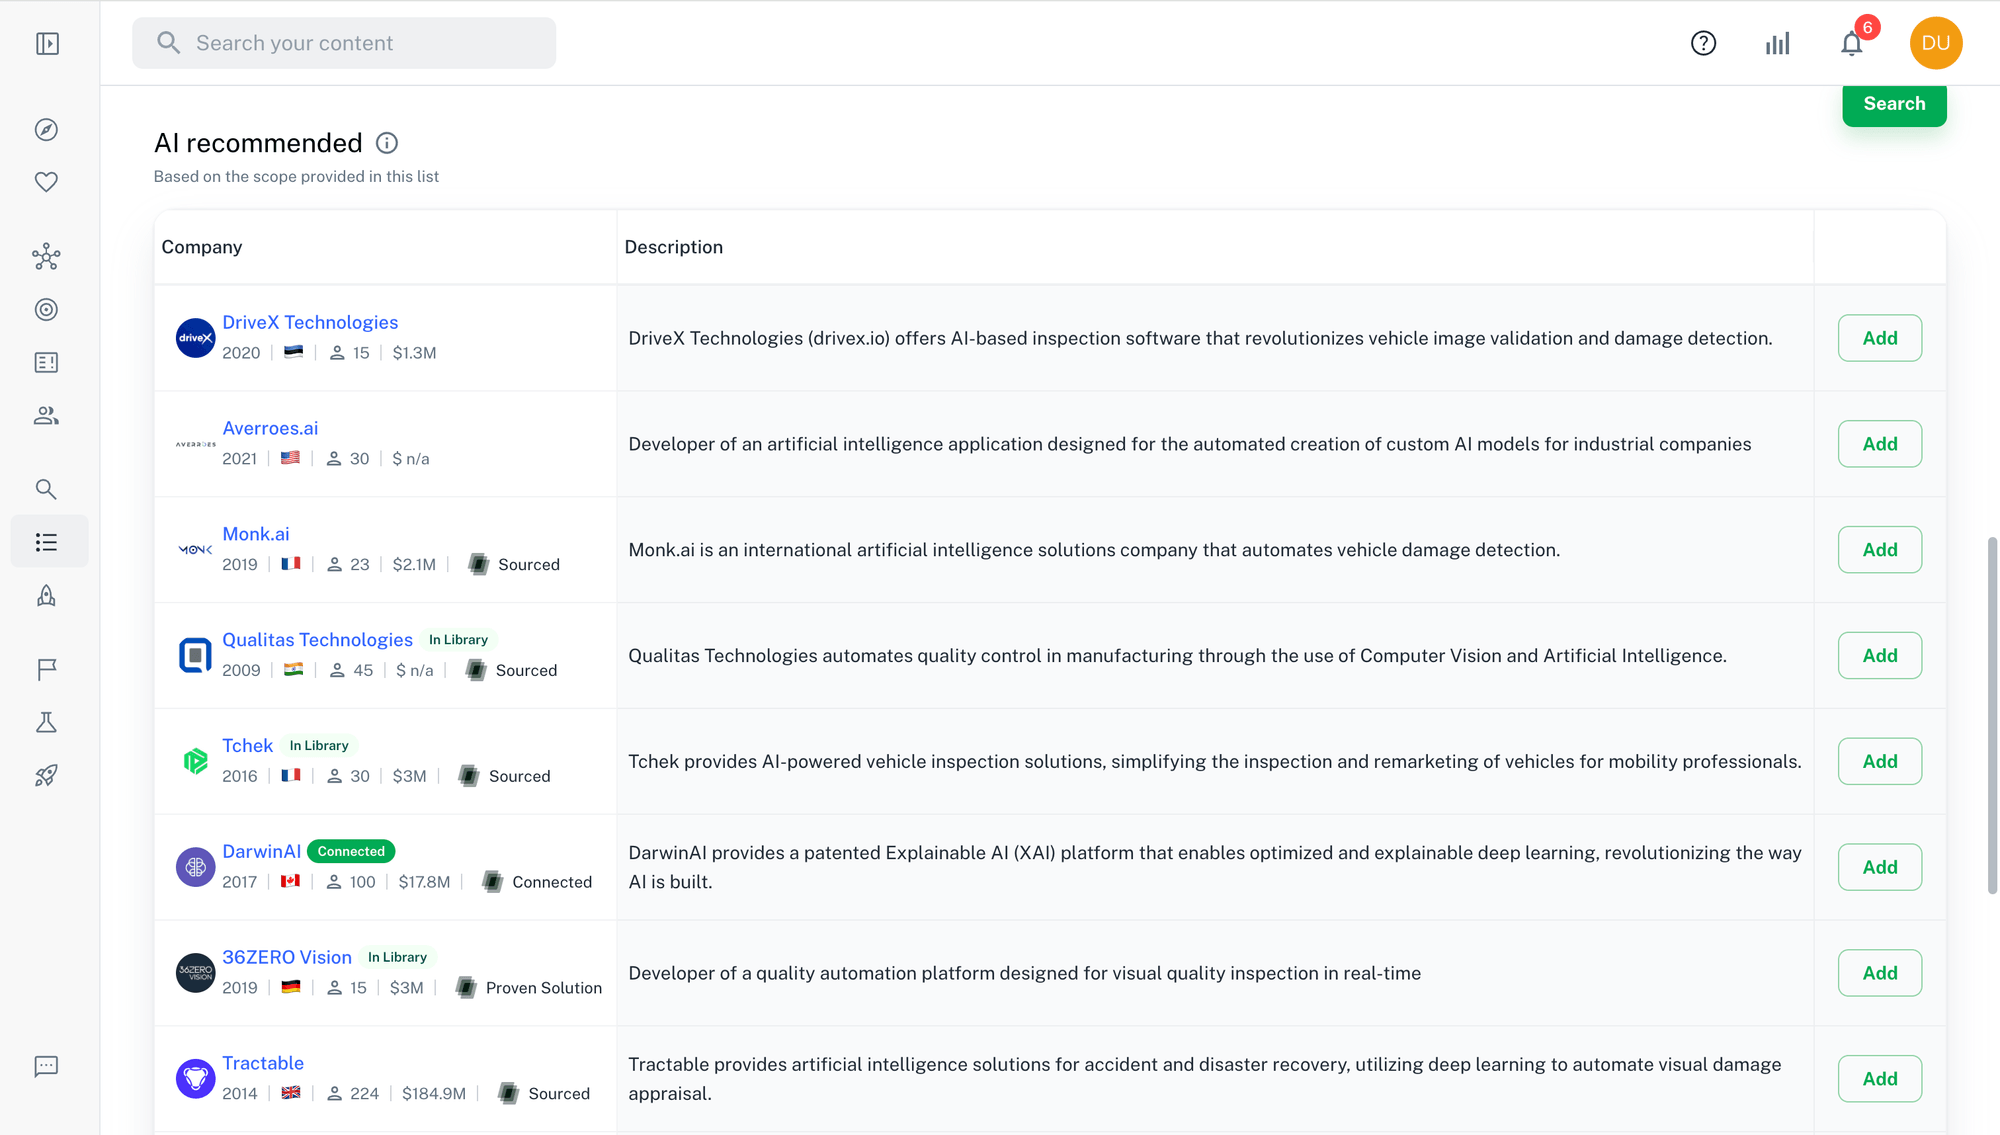Open the rocket startup section
Image resolution: width=2000 pixels, height=1135 pixels.
coord(47,775)
